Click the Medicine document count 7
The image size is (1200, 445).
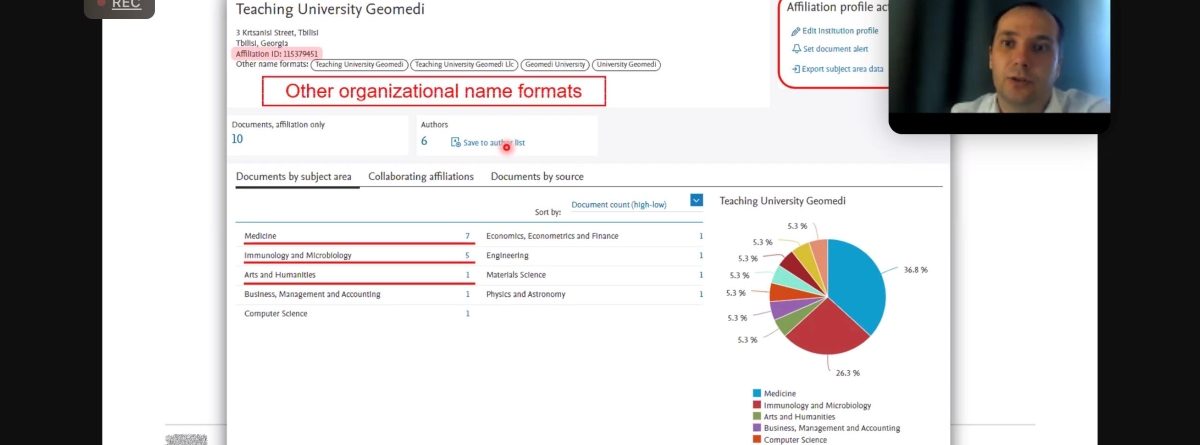pos(467,236)
